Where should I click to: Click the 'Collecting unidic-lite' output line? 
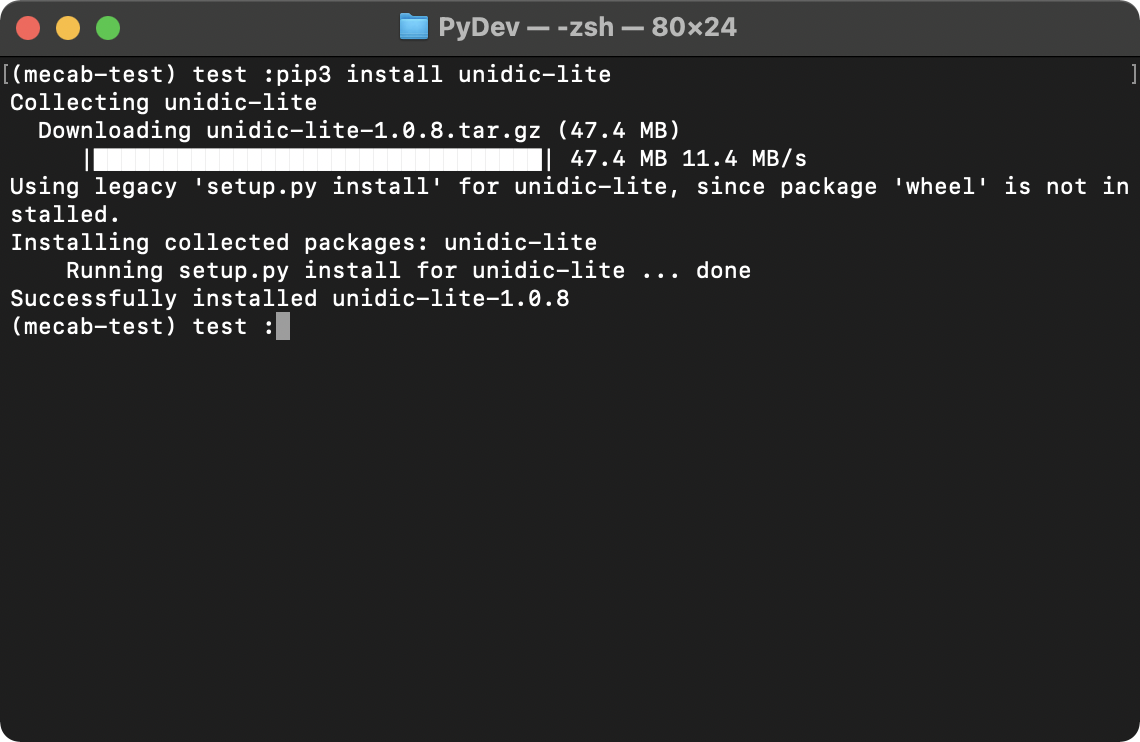164,102
